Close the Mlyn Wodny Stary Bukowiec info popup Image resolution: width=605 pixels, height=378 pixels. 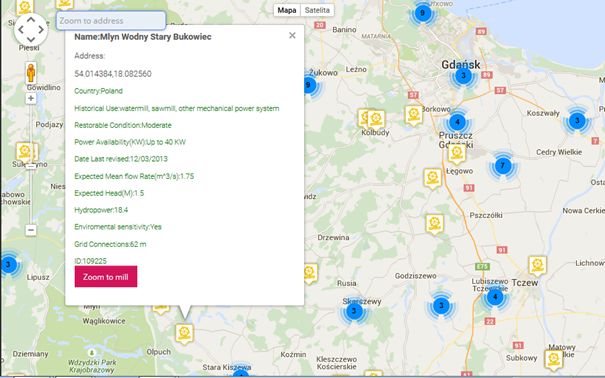coord(292,35)
